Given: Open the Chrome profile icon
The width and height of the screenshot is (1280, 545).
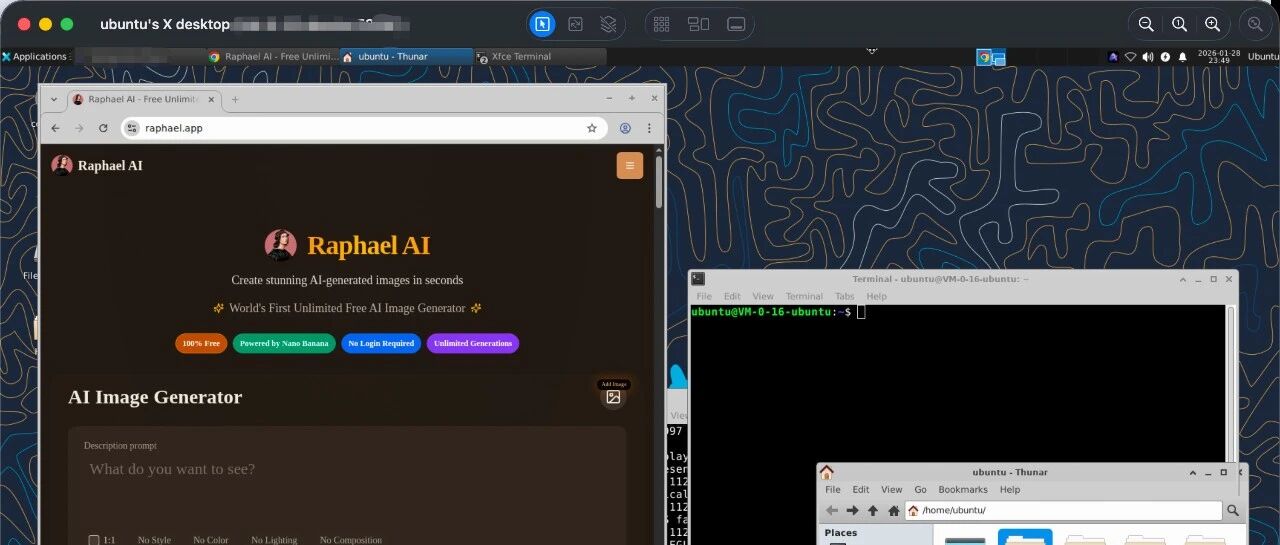Looking at the screenshot, I should [x=625, y=128].
